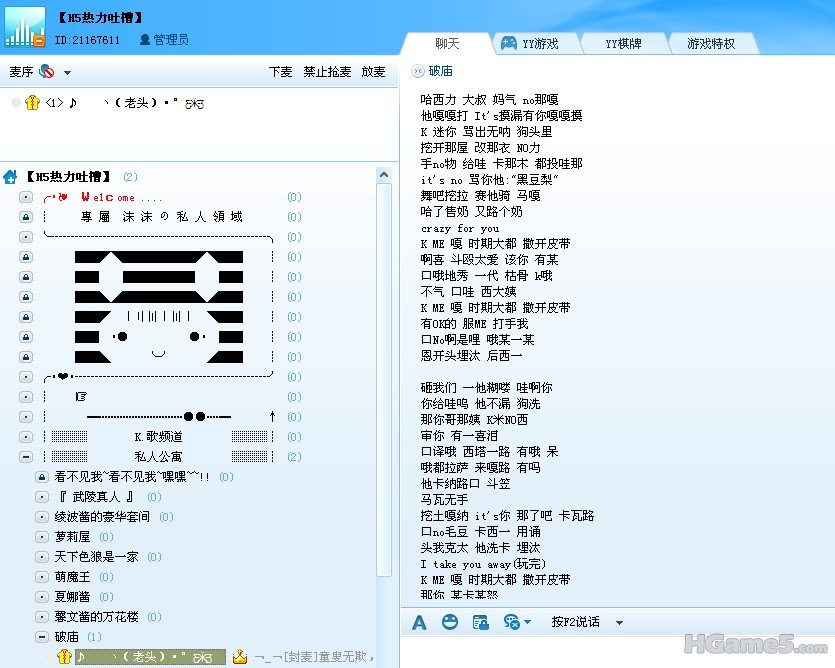Click the YY游戏 gamepad tab icon
835x668 pixels.
click(x=509, y=43)
